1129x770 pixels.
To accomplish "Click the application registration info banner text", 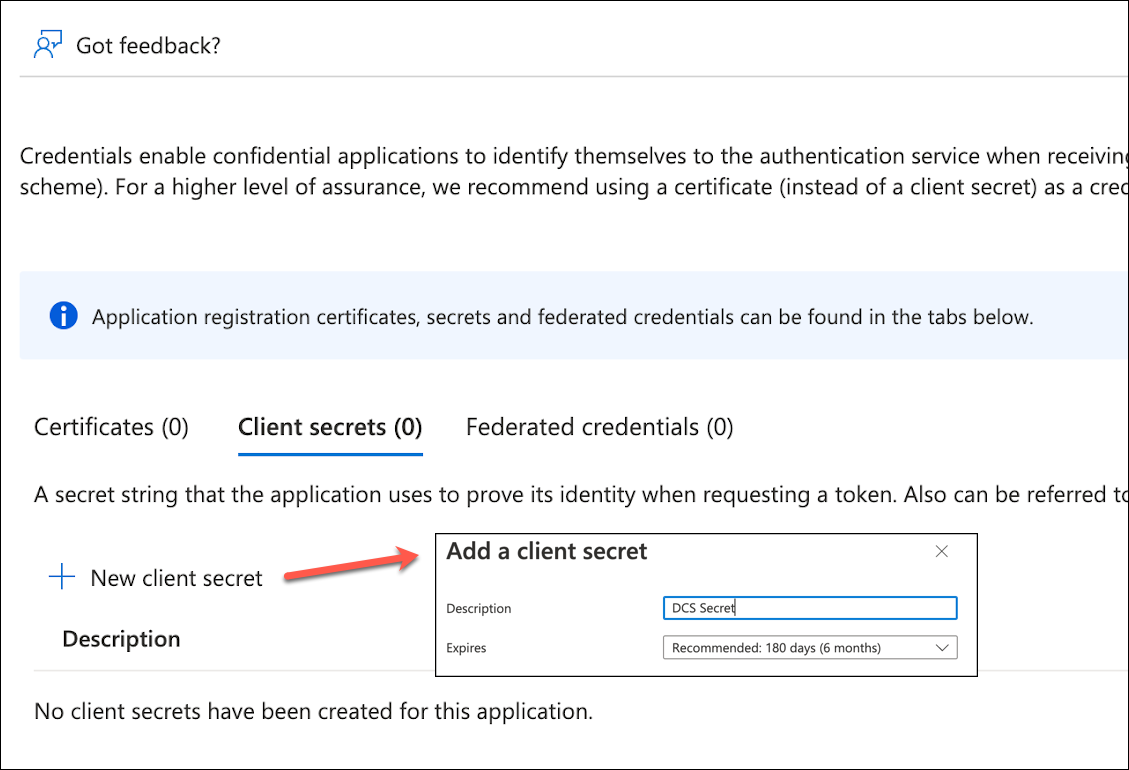I will point(562,318).
